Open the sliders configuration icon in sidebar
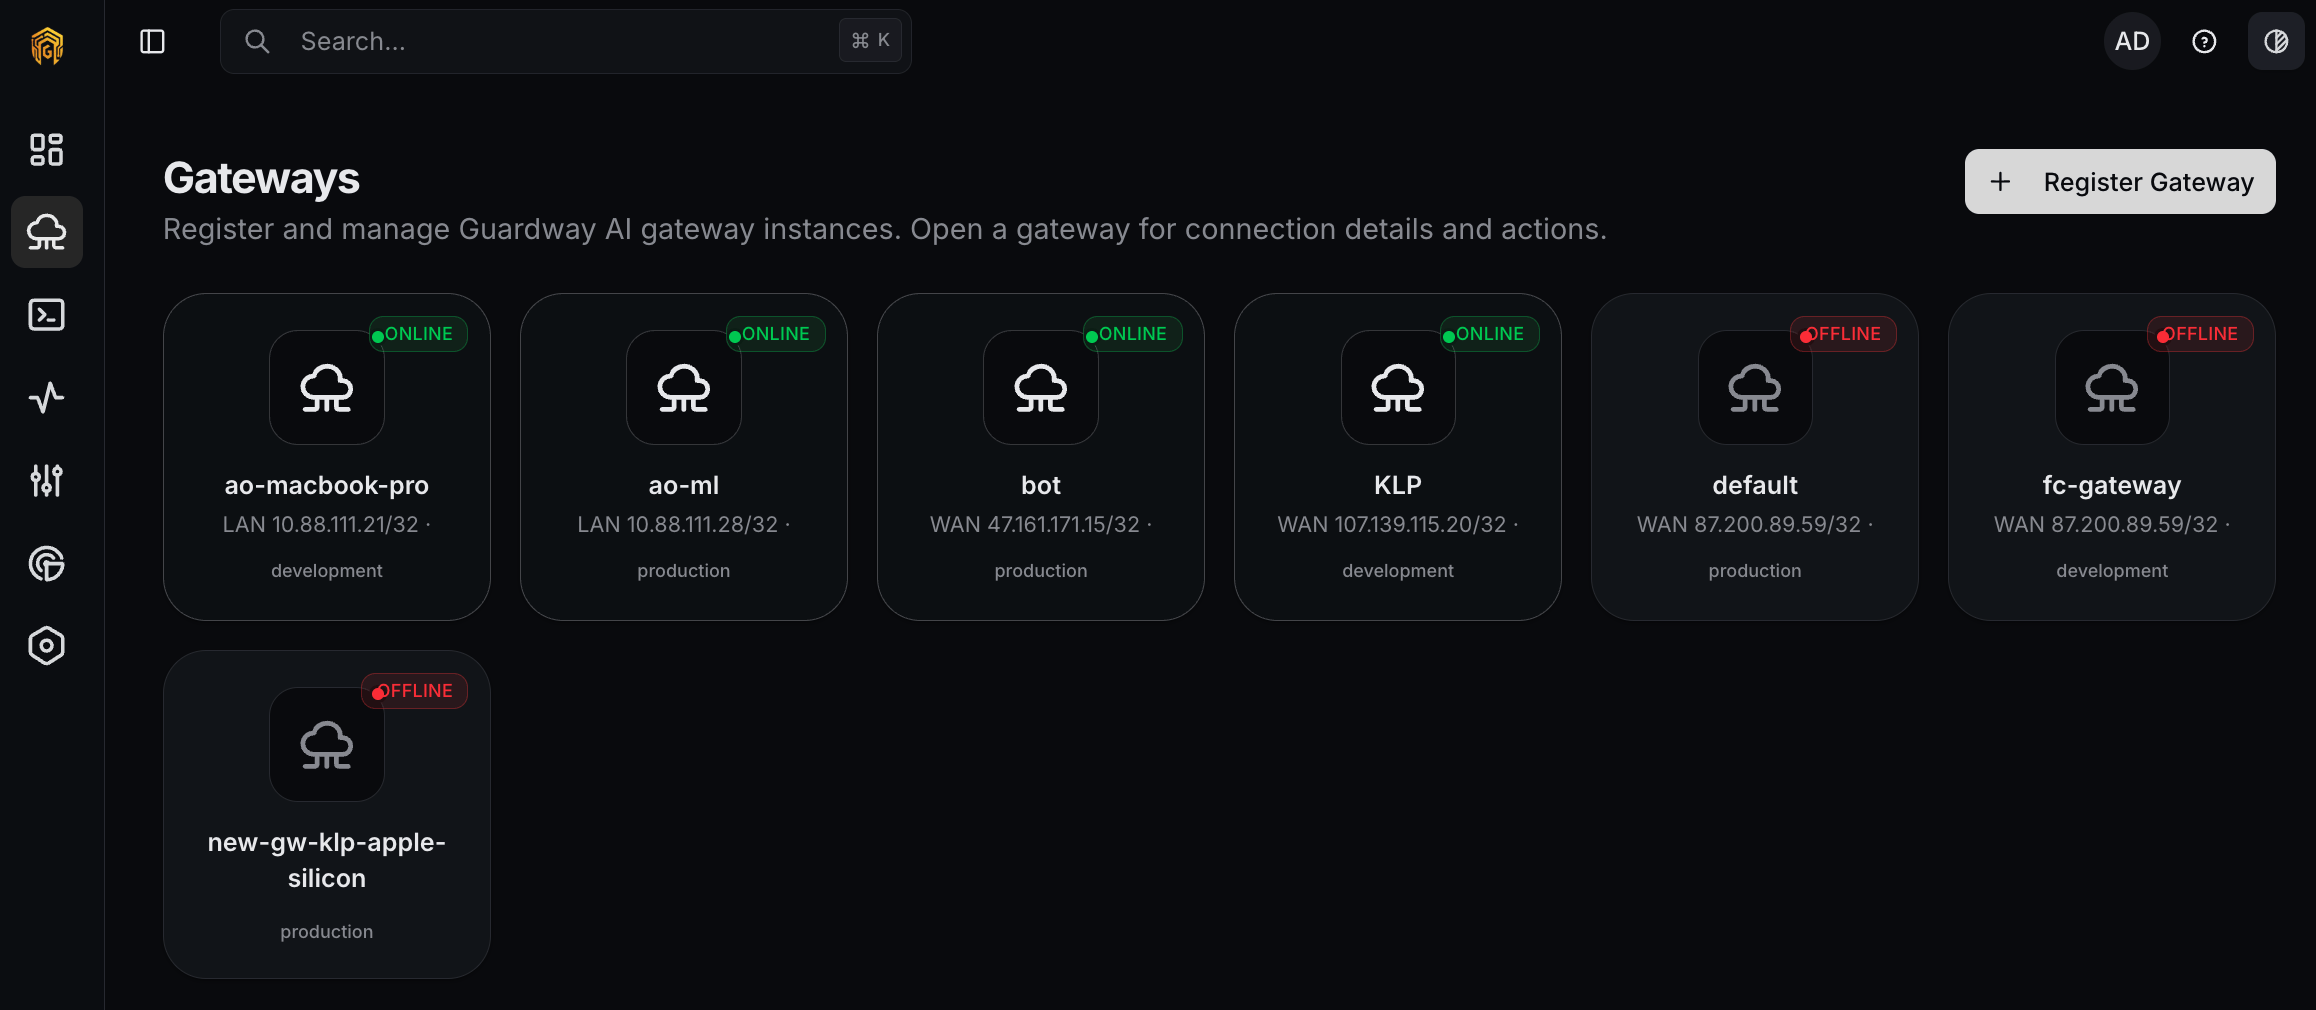Image resolution: width=2316 pixels, height=1010 pixels. click(x=46, y=481)
